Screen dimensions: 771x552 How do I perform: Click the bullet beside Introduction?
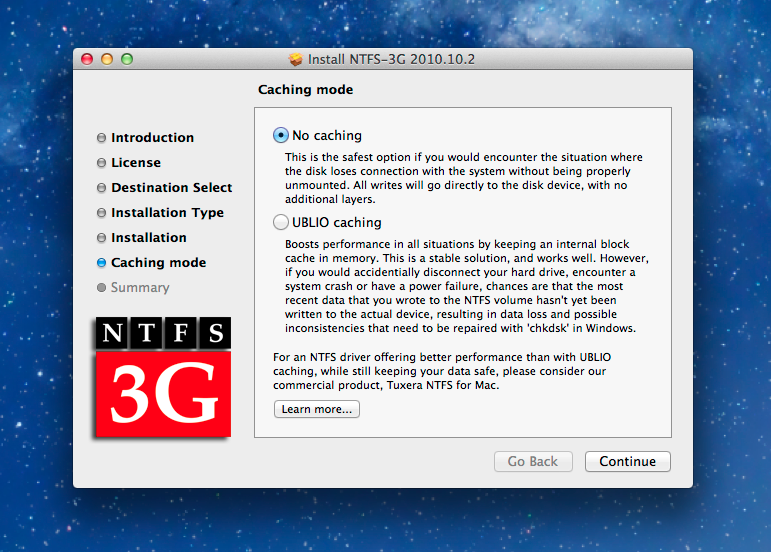coord(101,138)
